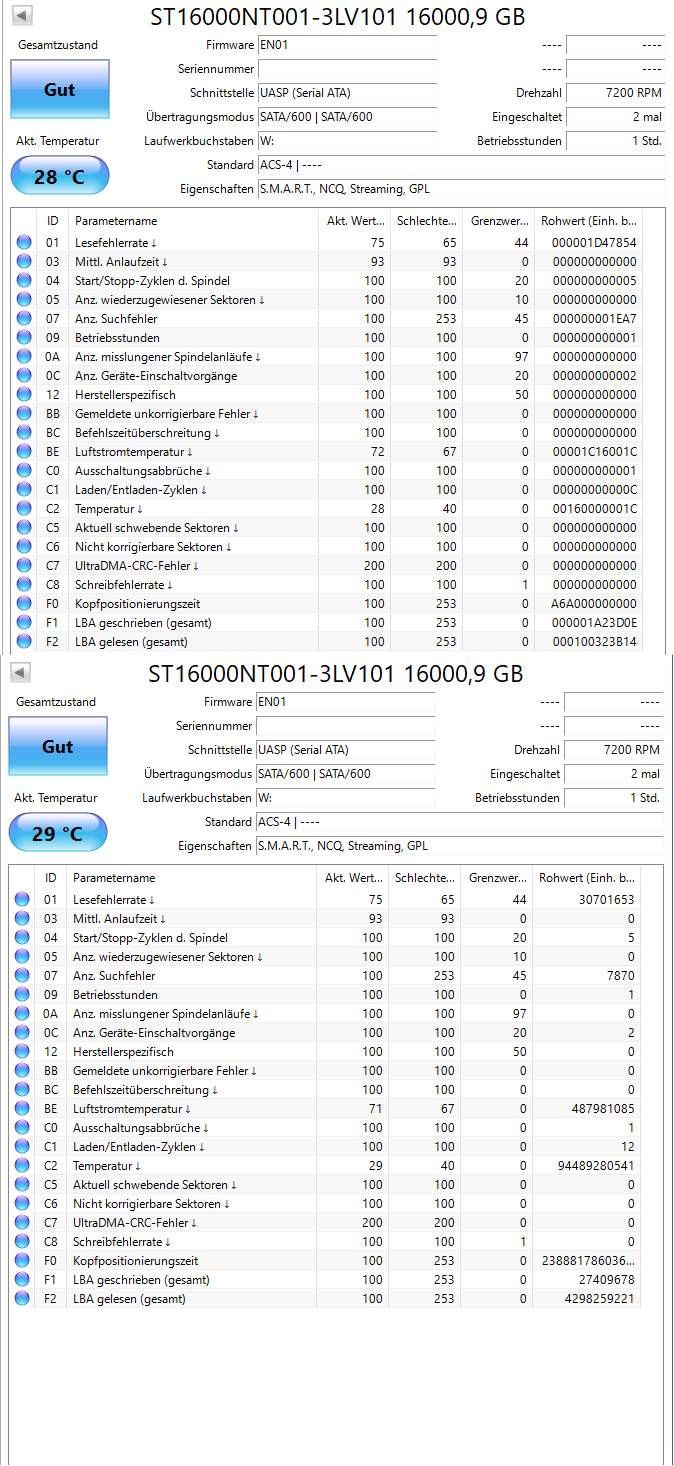Click the Gut health button above 28 °C
The image size is (674, 1466).
[60, 90]
